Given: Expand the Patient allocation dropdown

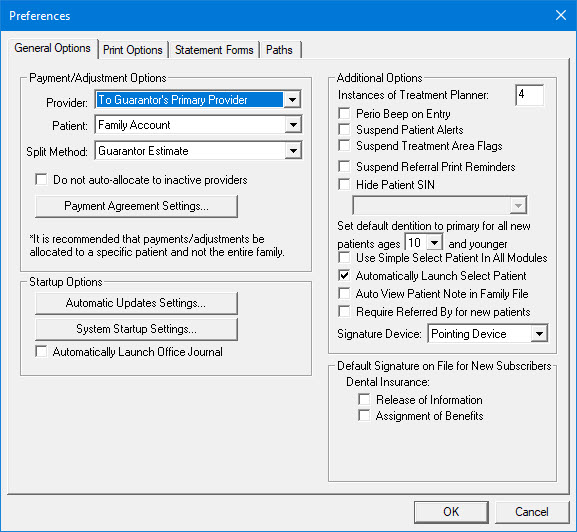Looking at the screenshot, I should [293, 125].
